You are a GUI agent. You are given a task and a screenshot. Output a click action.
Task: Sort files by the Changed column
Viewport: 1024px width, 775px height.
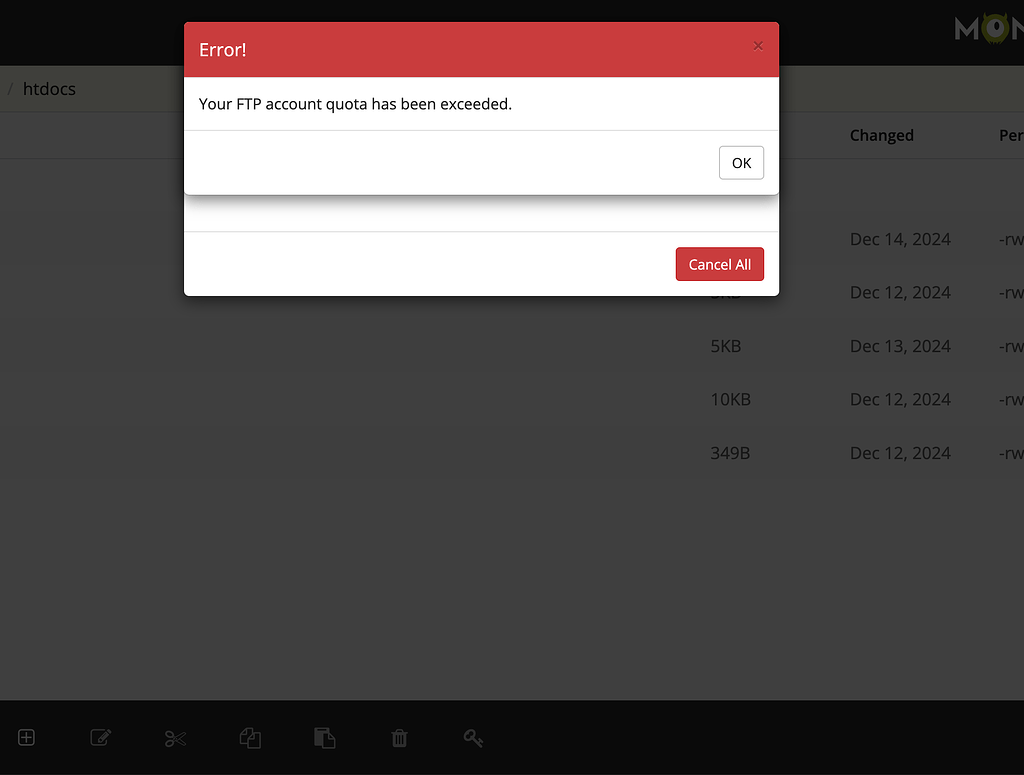(881, 135)
